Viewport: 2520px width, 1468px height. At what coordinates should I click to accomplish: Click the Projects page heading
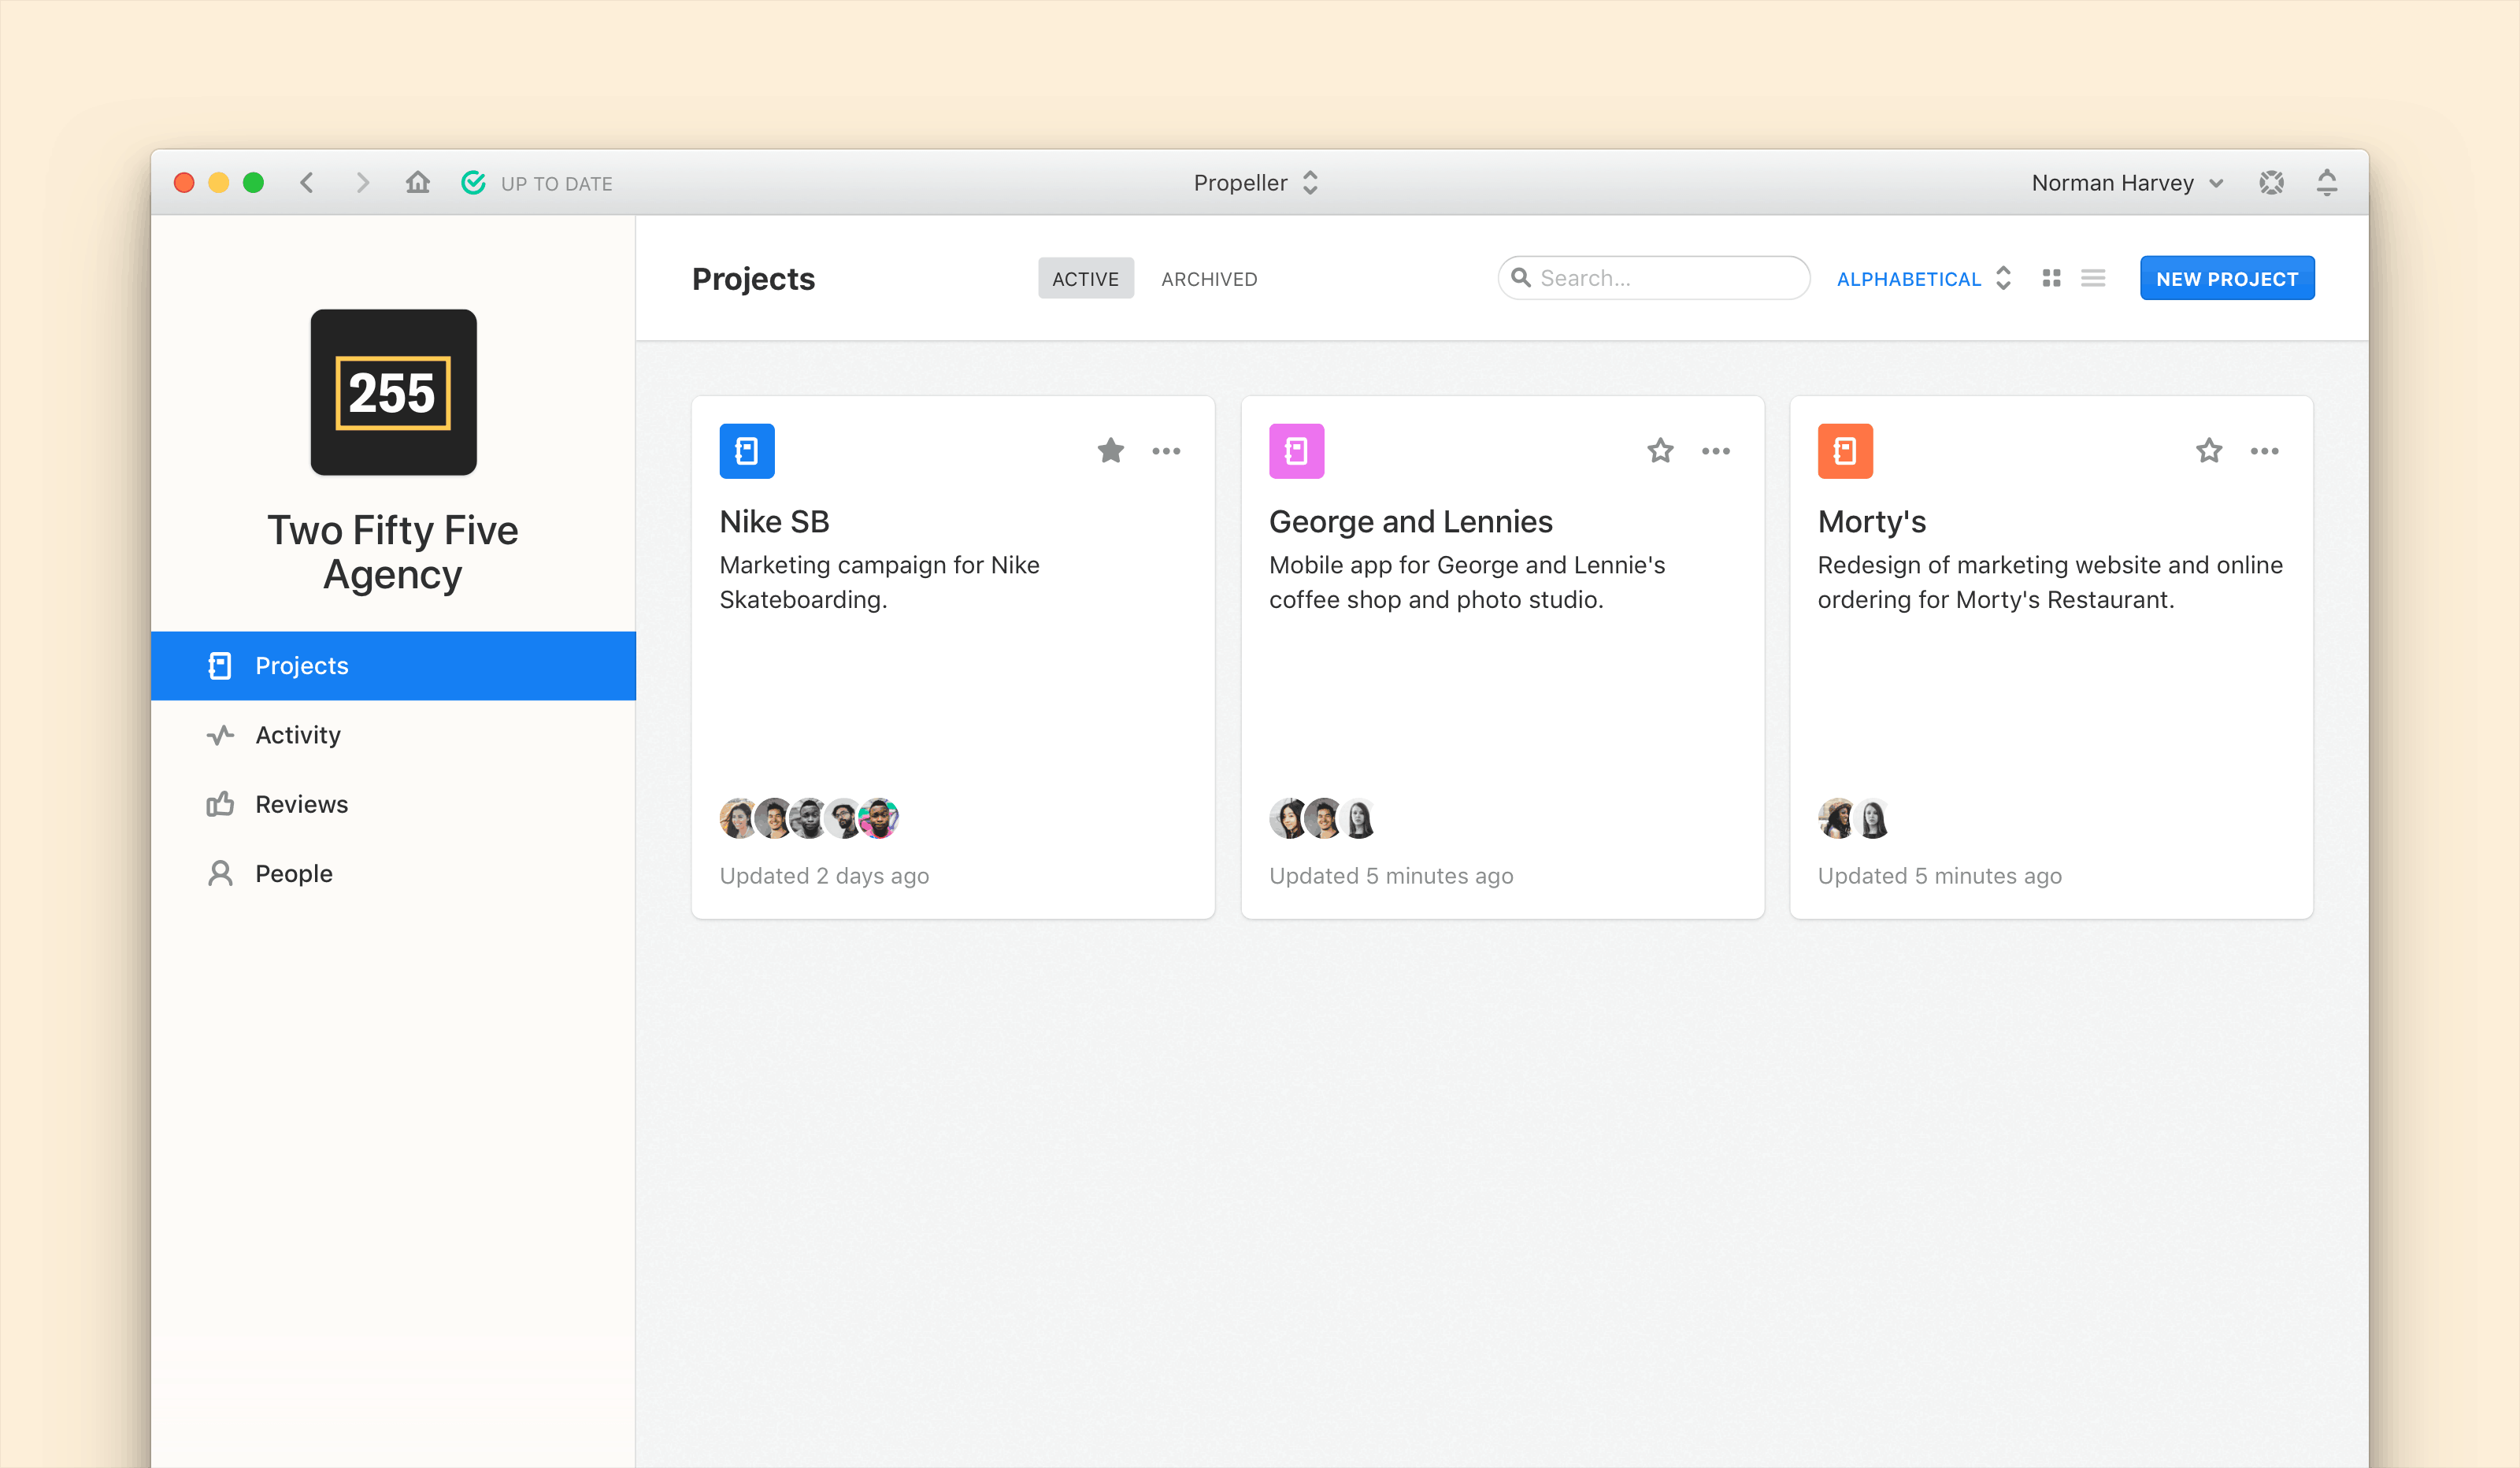[x=753, y=278]
